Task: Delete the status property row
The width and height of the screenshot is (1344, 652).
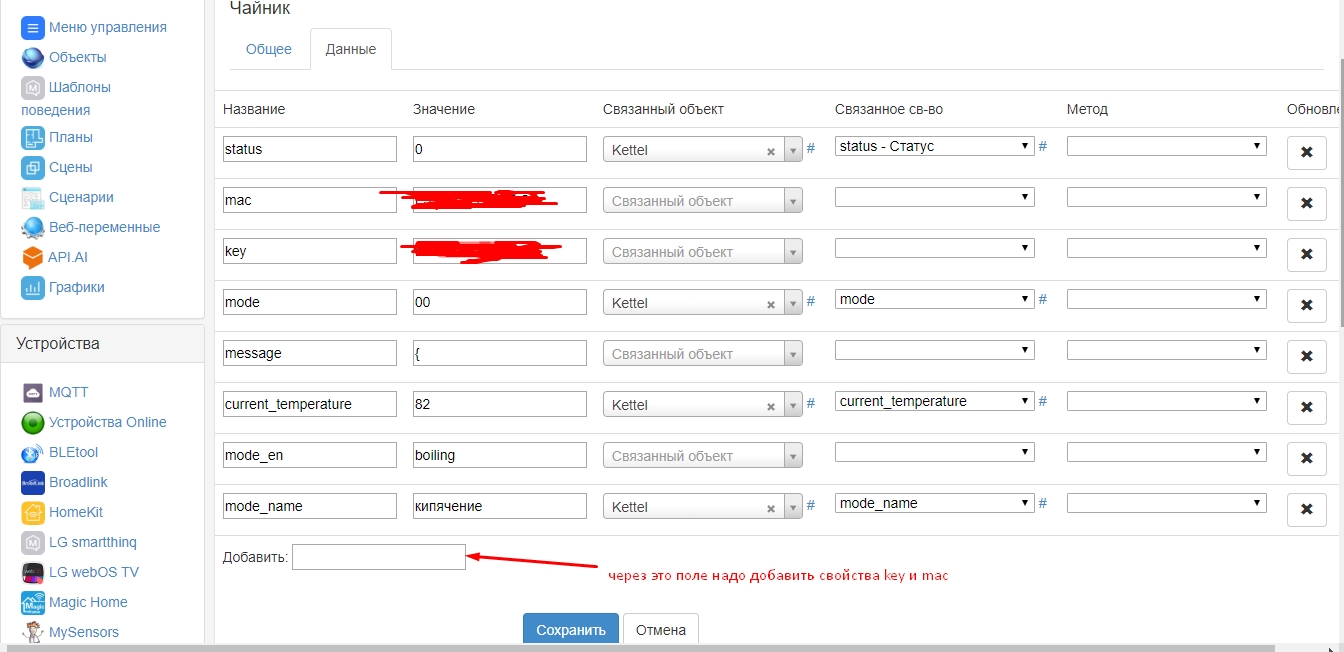Action: [x=1306, y=152]
